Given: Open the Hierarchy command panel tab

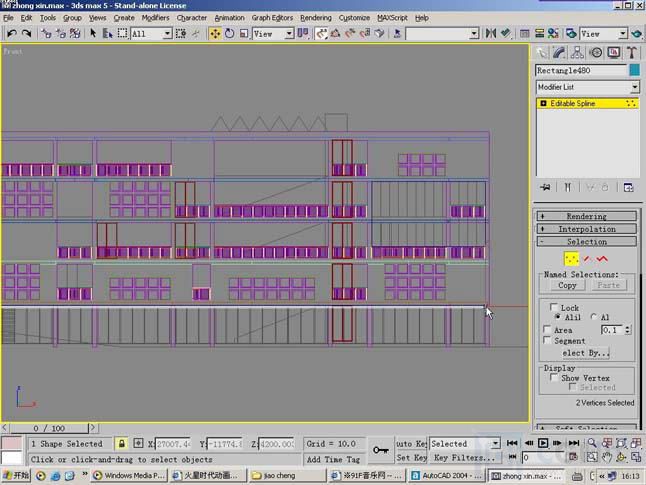Looking at the screenshot, I should (577, 52).
